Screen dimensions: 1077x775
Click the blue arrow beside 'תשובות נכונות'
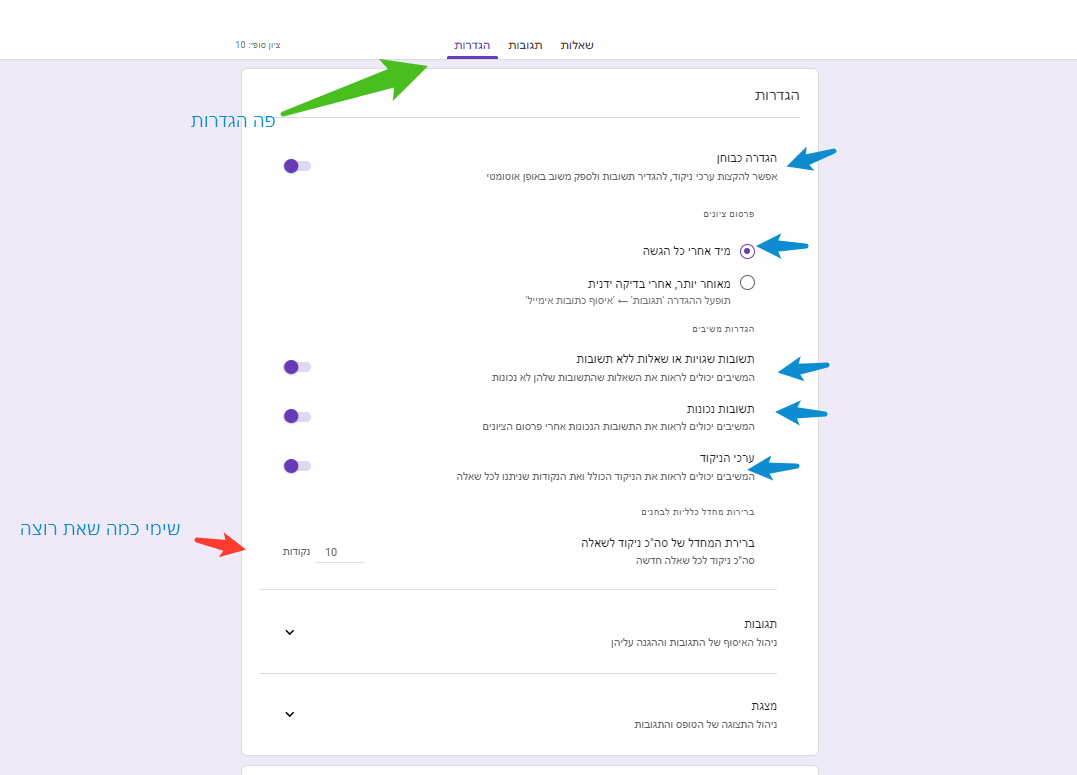point(802,411)
